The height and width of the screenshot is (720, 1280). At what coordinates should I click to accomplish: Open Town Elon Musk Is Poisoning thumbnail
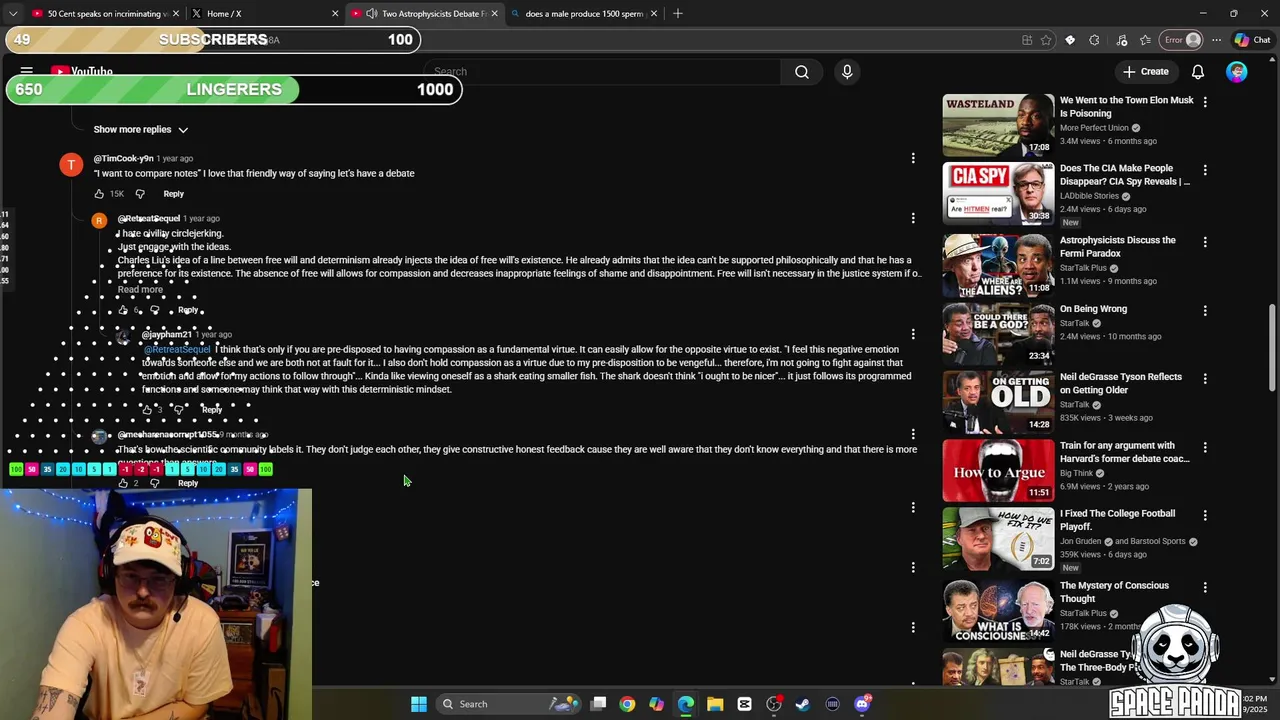click(998, 125)
